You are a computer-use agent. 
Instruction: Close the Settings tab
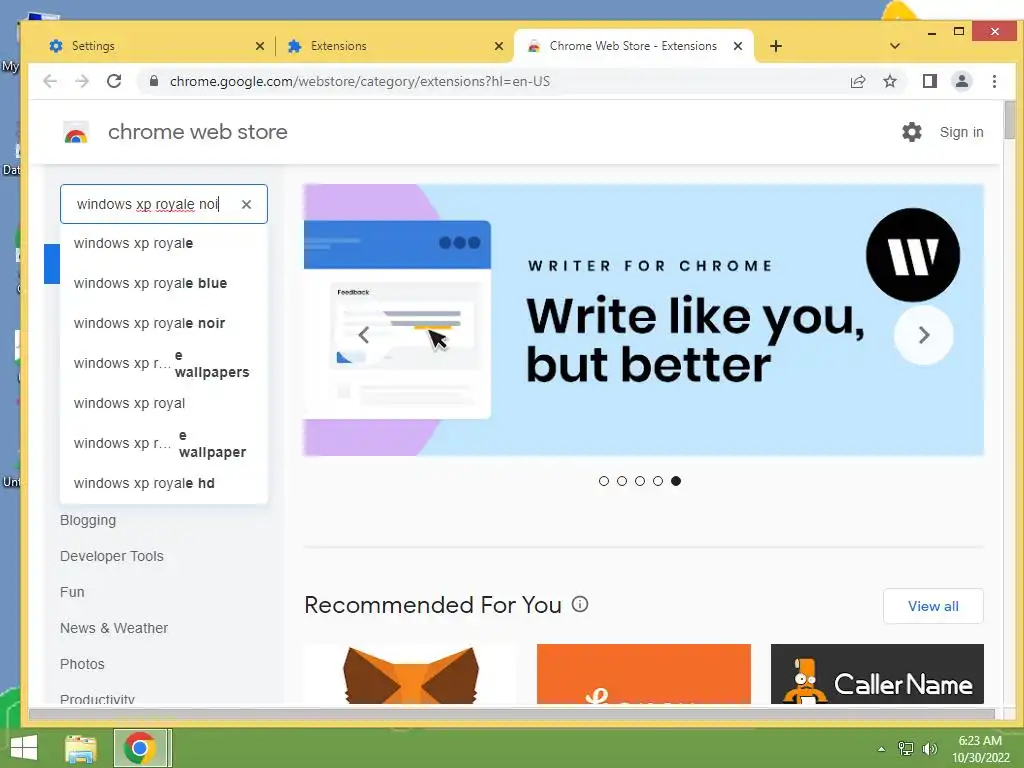point(260,46)
